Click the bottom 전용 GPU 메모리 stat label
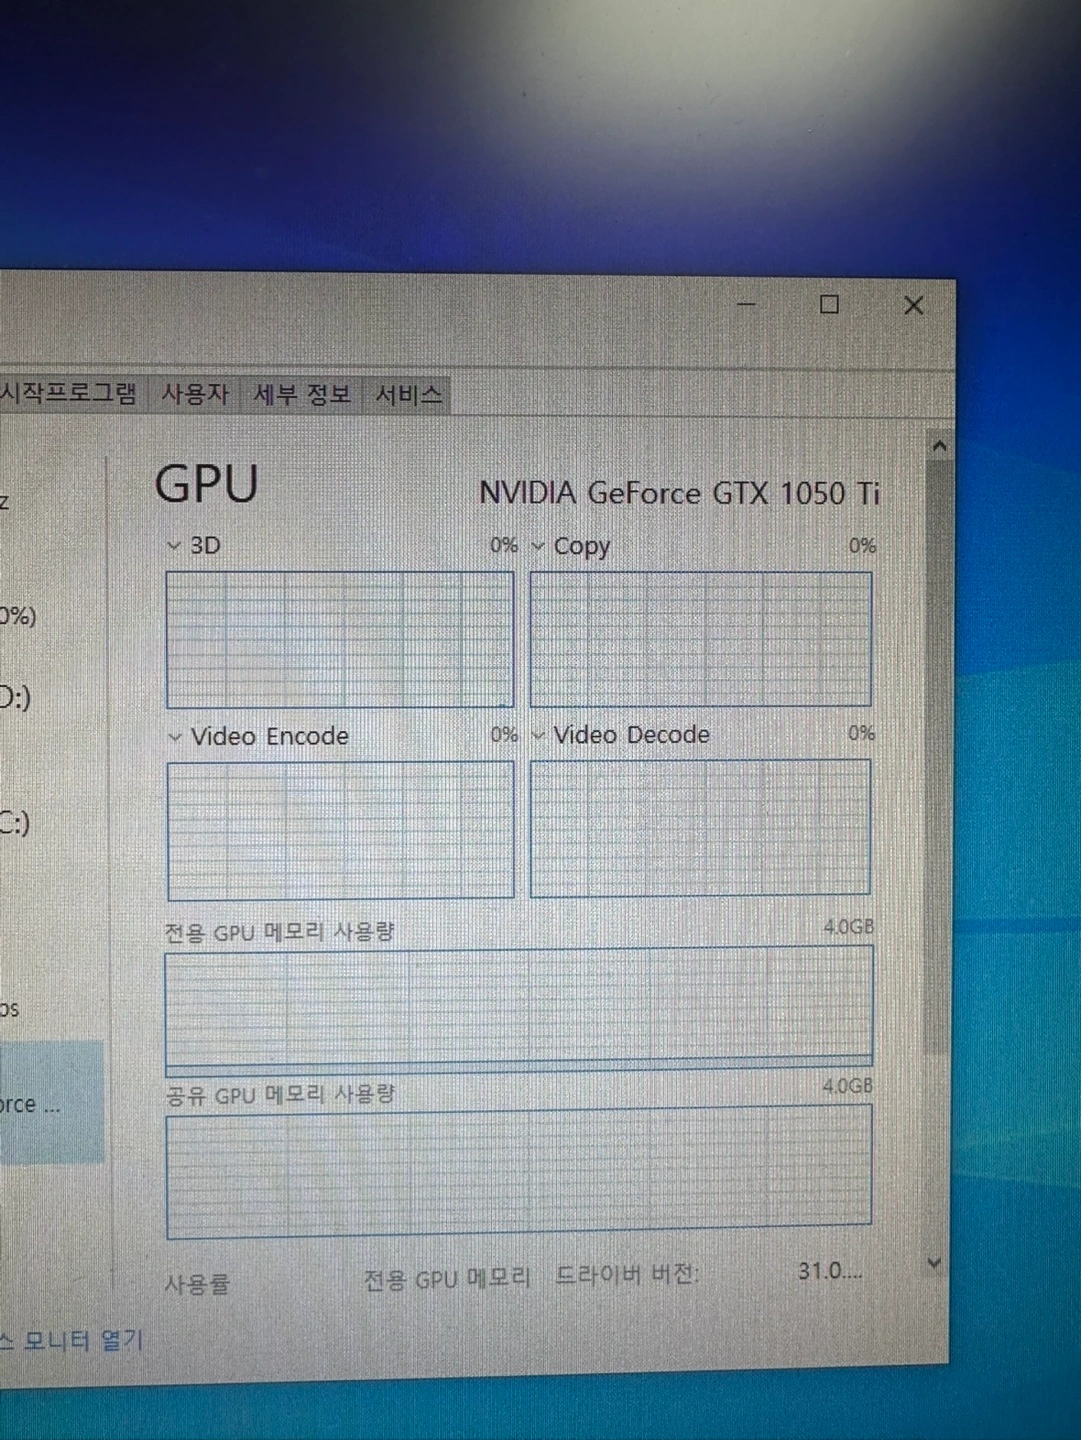The height and width of the screenshot is (1440, 1081). click(447, 1280)
